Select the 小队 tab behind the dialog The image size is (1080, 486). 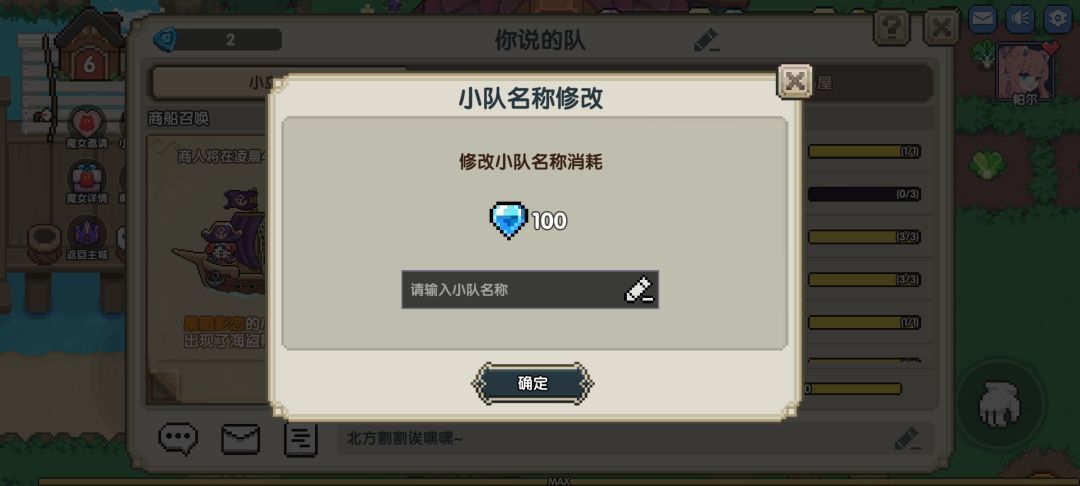(x=211, y=83)
